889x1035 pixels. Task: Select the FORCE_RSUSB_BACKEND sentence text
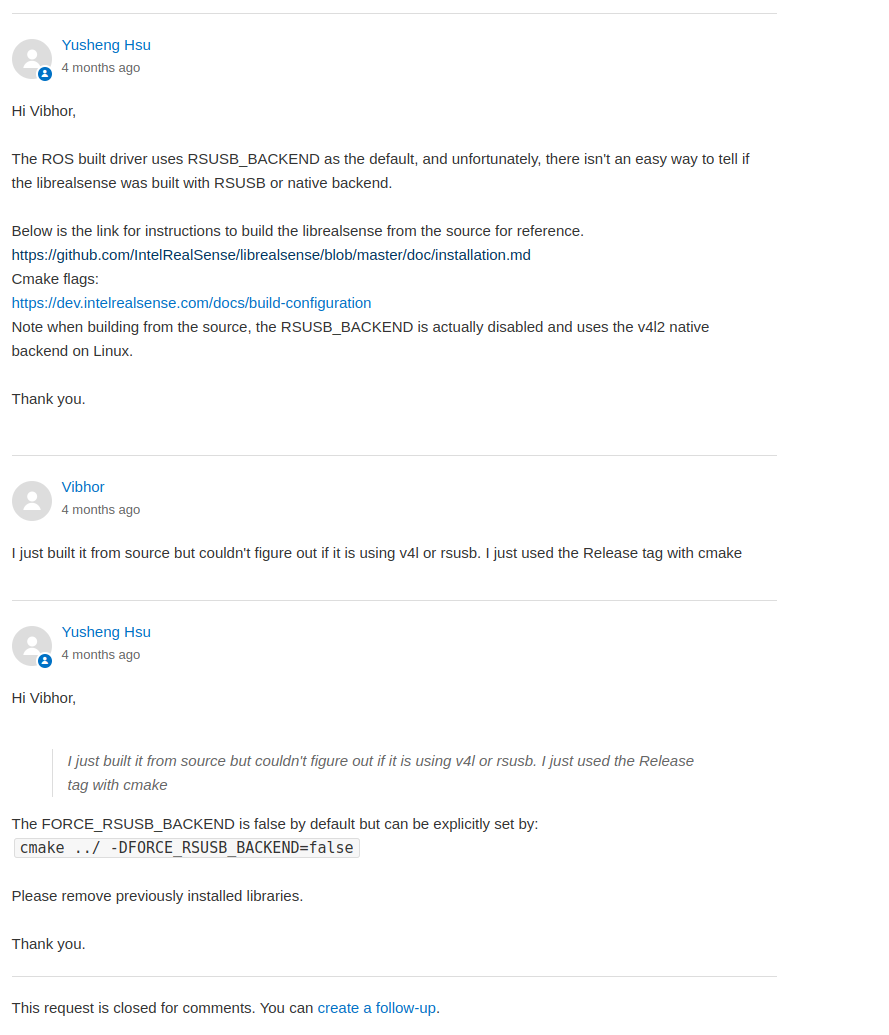(x=275, y=823)
